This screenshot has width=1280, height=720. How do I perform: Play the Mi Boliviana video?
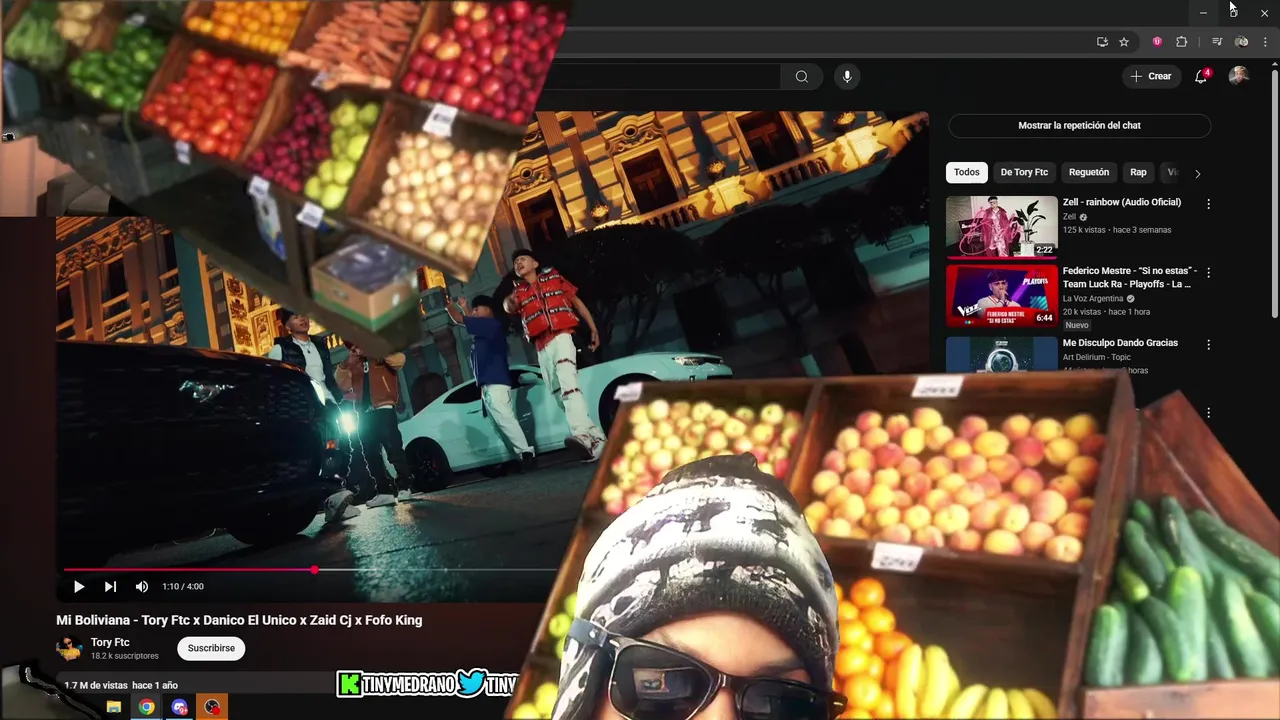tap(79, 587)
